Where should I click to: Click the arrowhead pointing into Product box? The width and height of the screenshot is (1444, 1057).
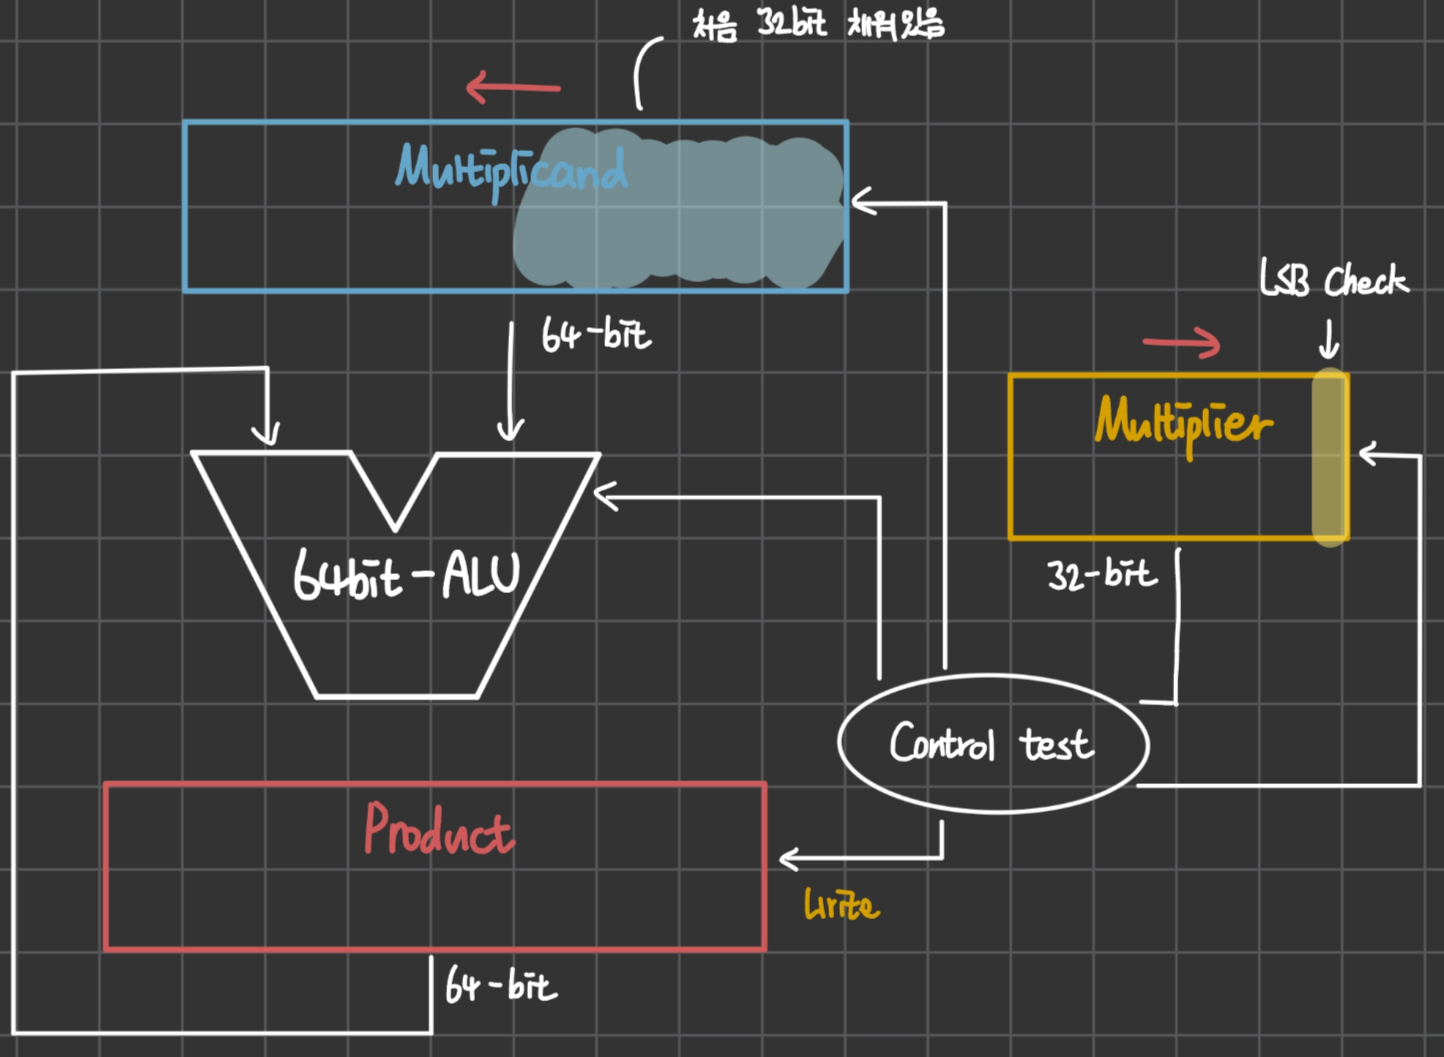click(x=791, y=858)
